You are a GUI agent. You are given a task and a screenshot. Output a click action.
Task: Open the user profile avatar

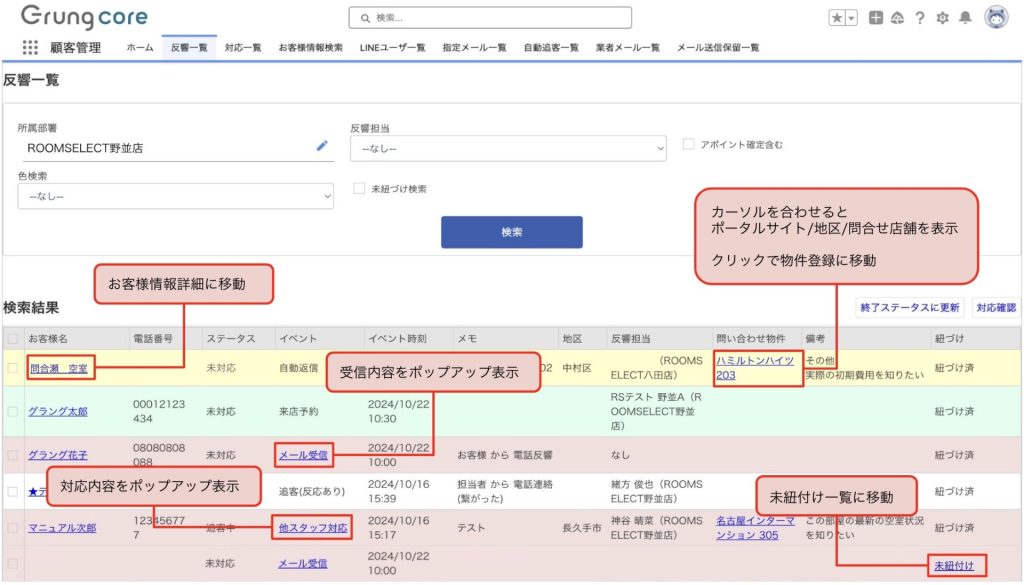coord(996,17)
